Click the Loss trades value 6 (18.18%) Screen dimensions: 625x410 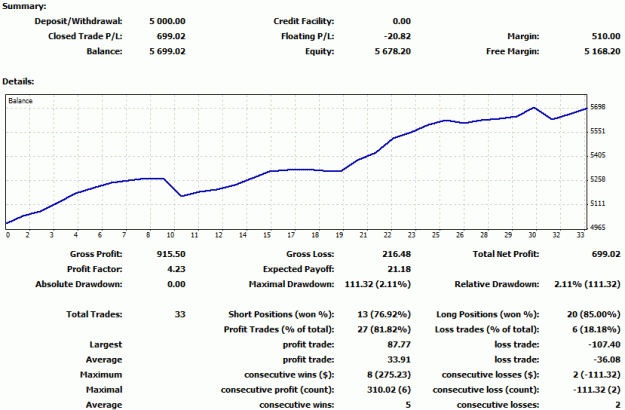(596, 330)
